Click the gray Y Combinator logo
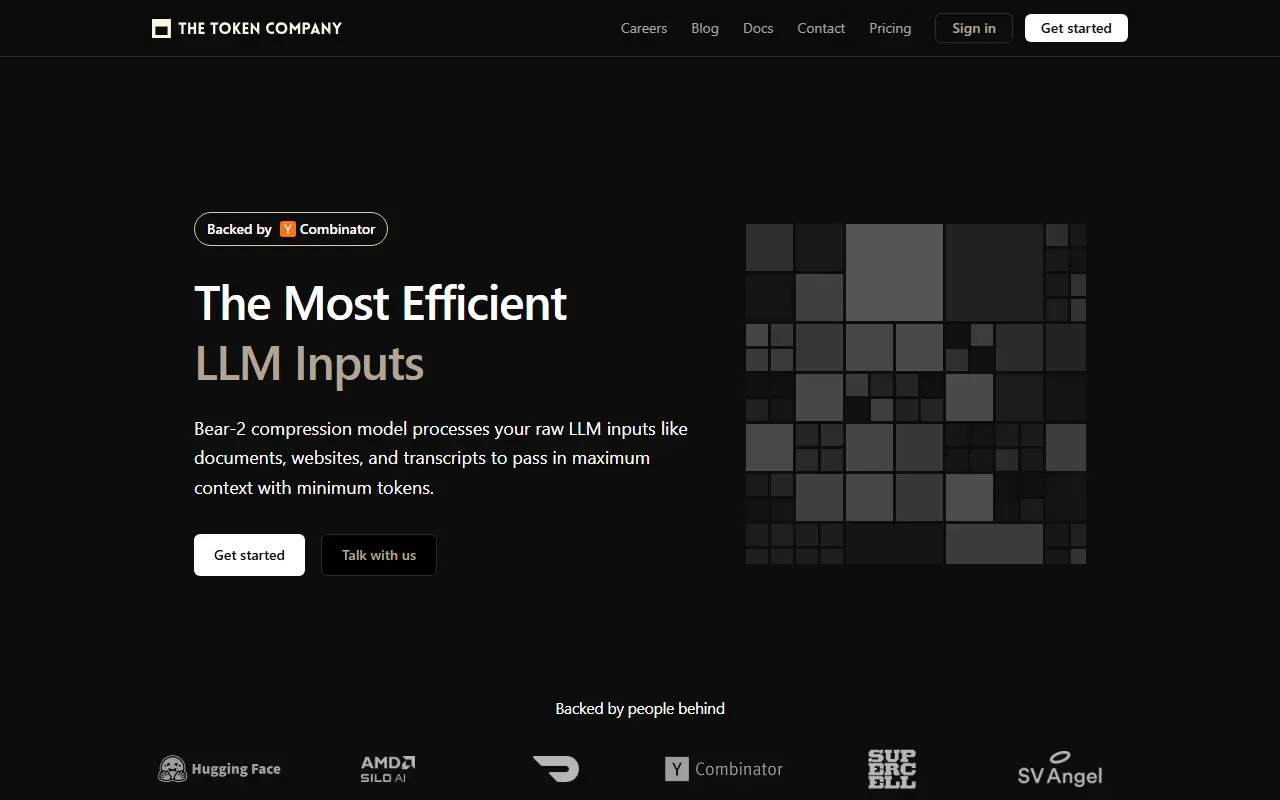1280x800 pixels. (x=724, y=769)
